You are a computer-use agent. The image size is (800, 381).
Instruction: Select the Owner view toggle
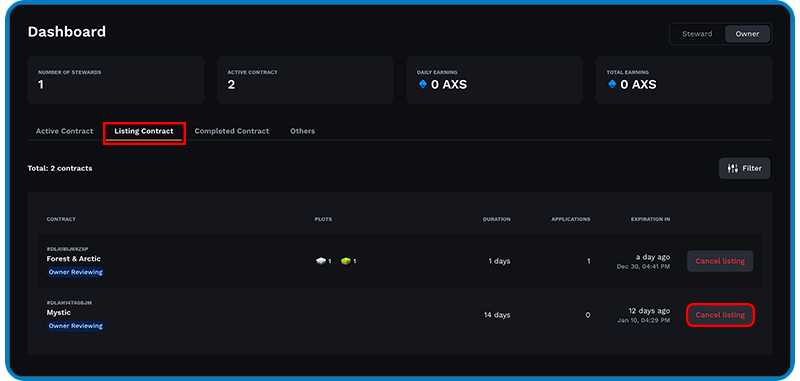click(x=747, y=34)
